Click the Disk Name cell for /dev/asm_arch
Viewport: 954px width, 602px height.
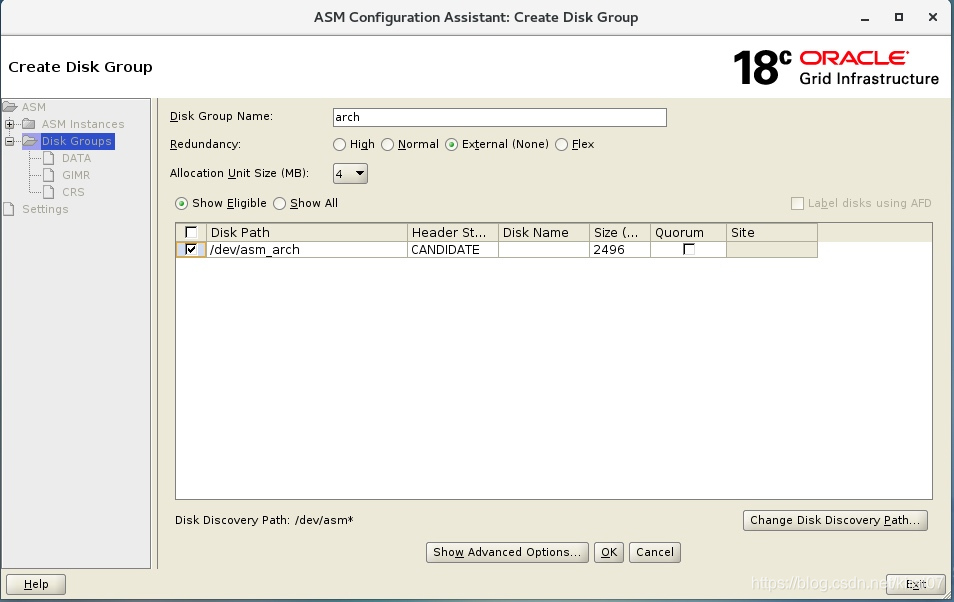(544, 250)
